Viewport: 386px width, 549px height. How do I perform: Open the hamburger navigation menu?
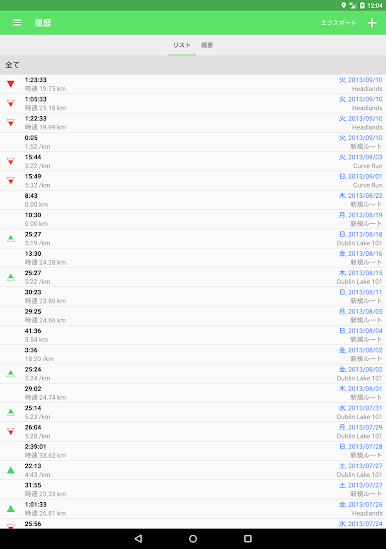[x=17, y=23]
